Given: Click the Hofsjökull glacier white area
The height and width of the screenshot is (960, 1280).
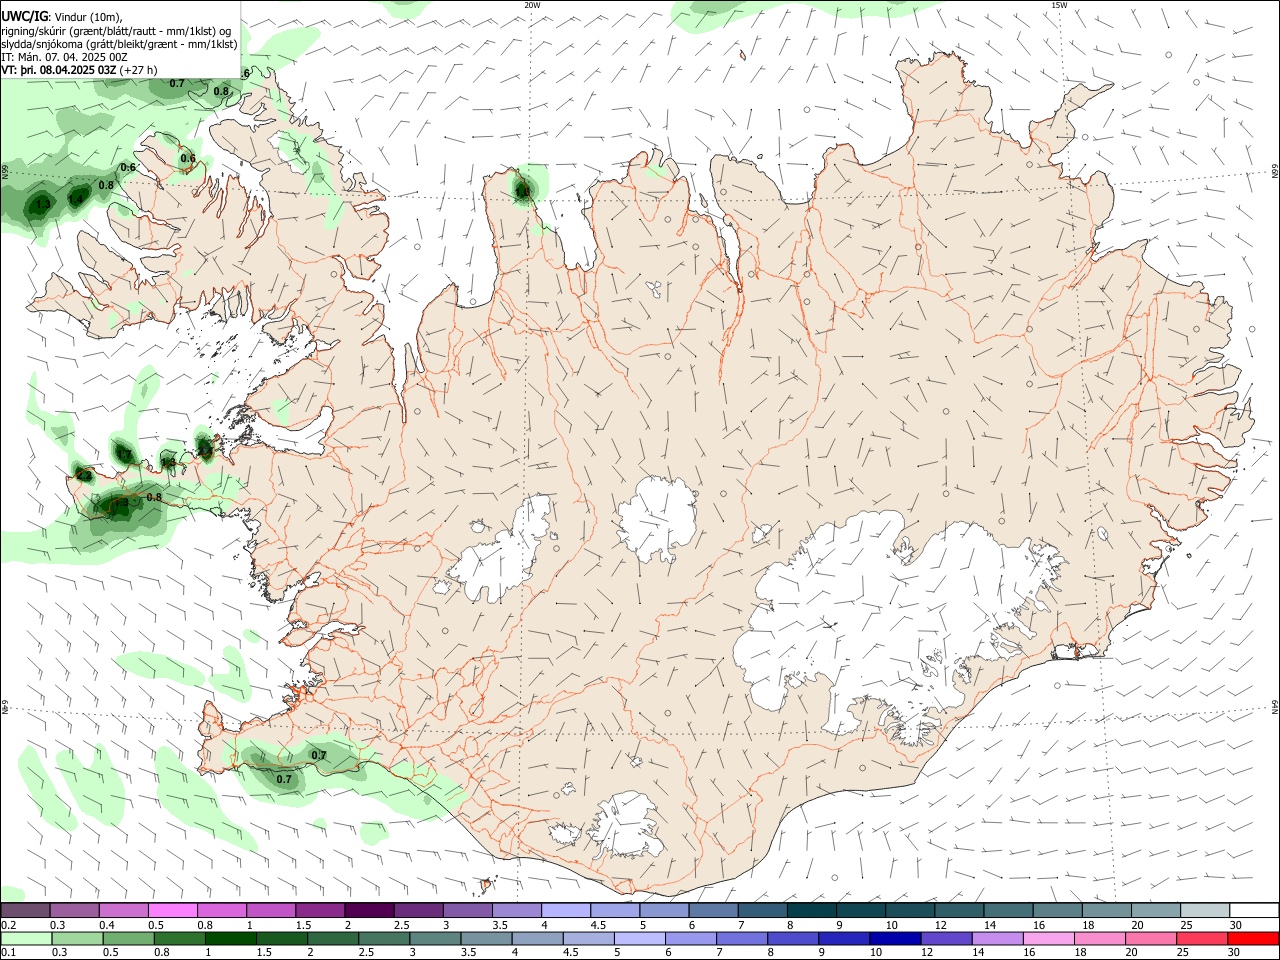Looking at the screenshot, I should click(x=657, y=517).
